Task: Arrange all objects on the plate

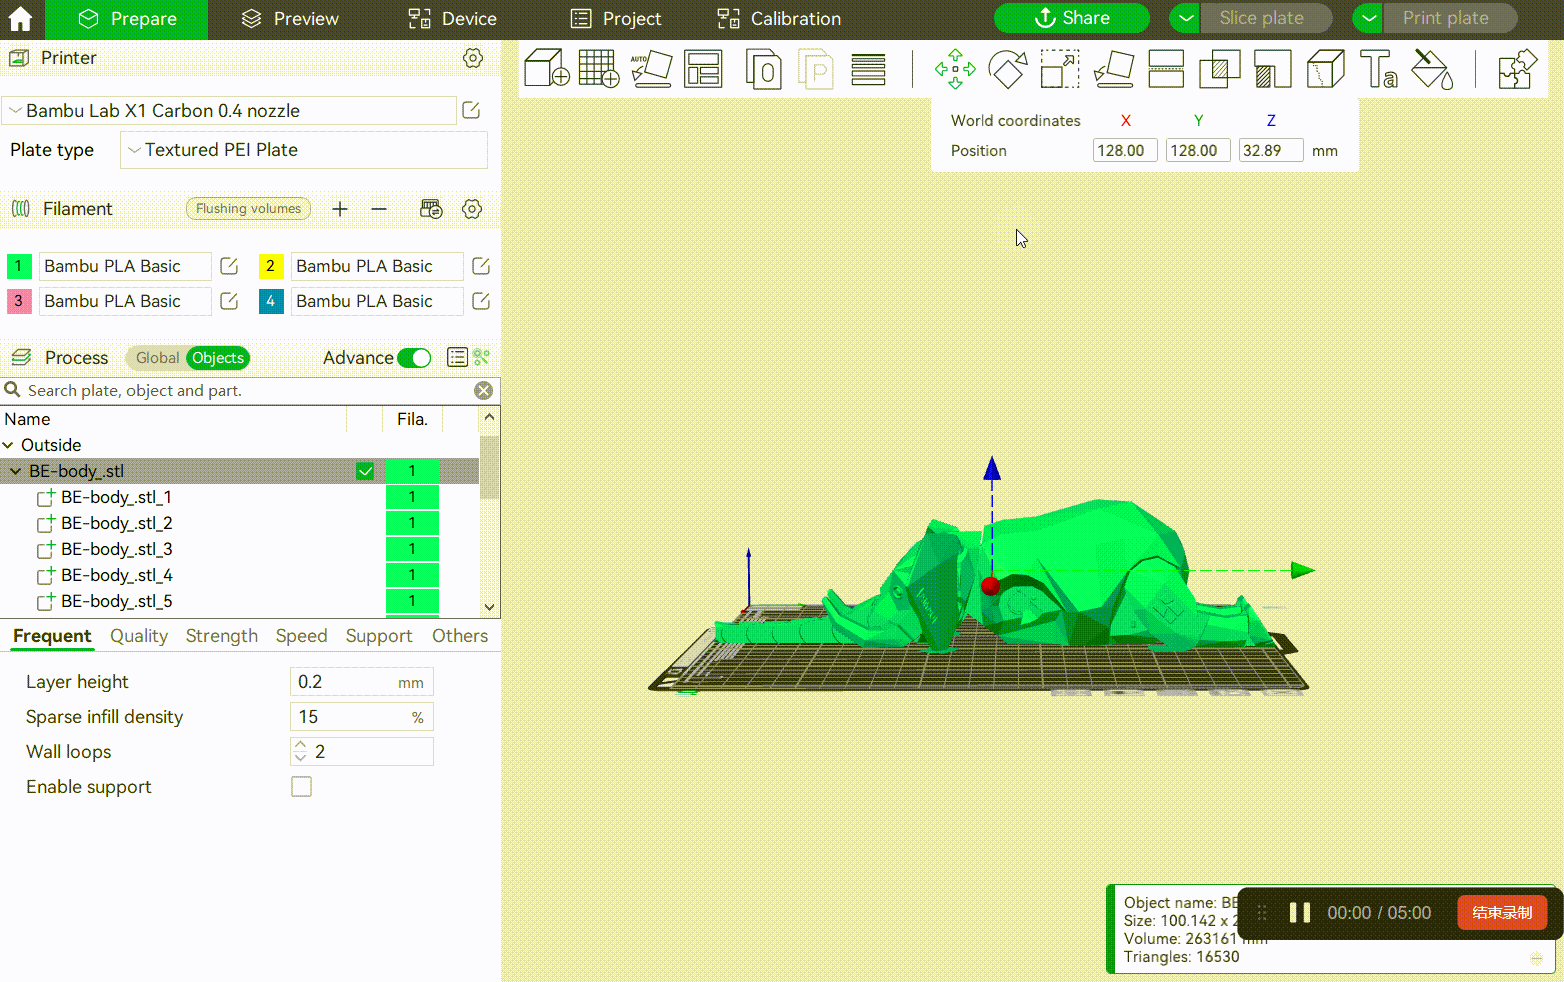Action: click(x=703, y=69)
